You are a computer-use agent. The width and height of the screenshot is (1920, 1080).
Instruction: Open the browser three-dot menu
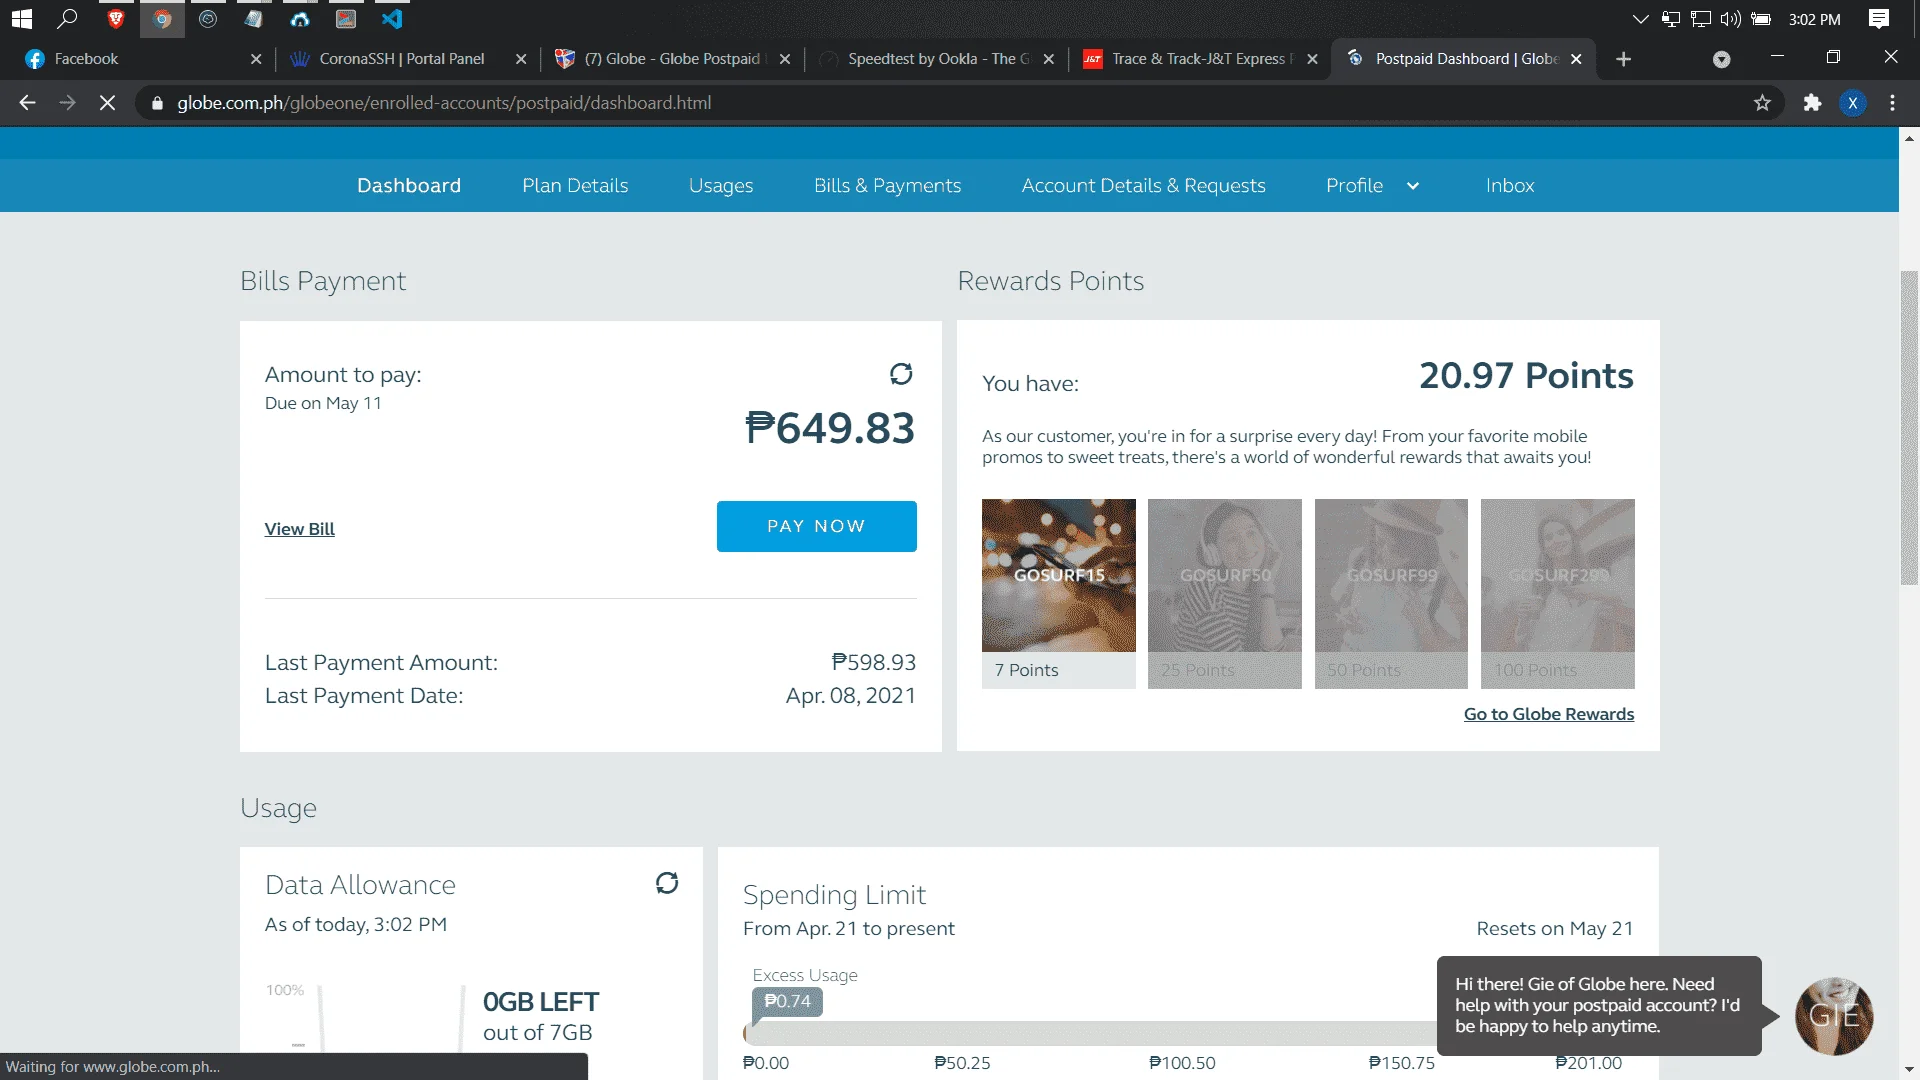1892,103
